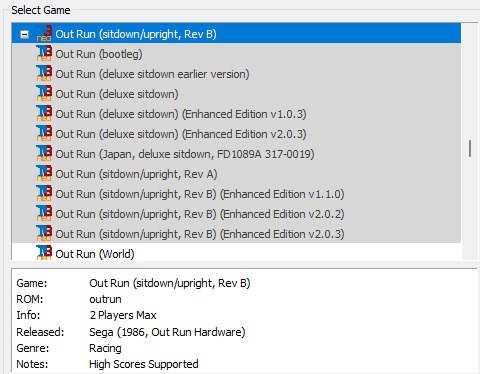Click the game list scrollbar thumb
Screen dimensions: 480x374
tap(470, 148)
